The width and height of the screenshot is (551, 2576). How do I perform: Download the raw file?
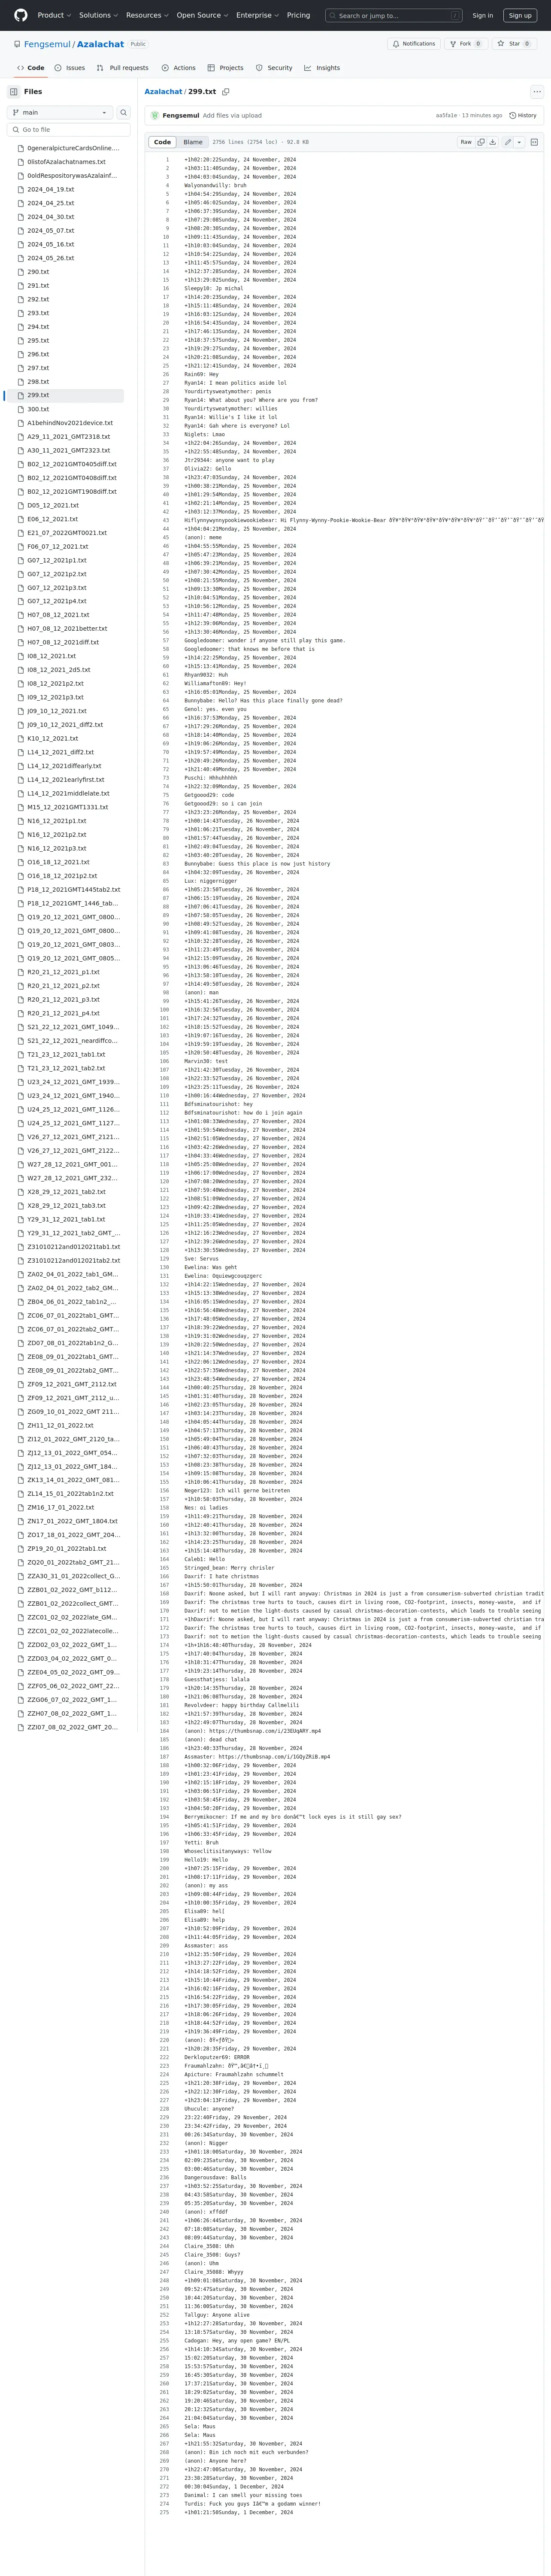pos(493,142)
